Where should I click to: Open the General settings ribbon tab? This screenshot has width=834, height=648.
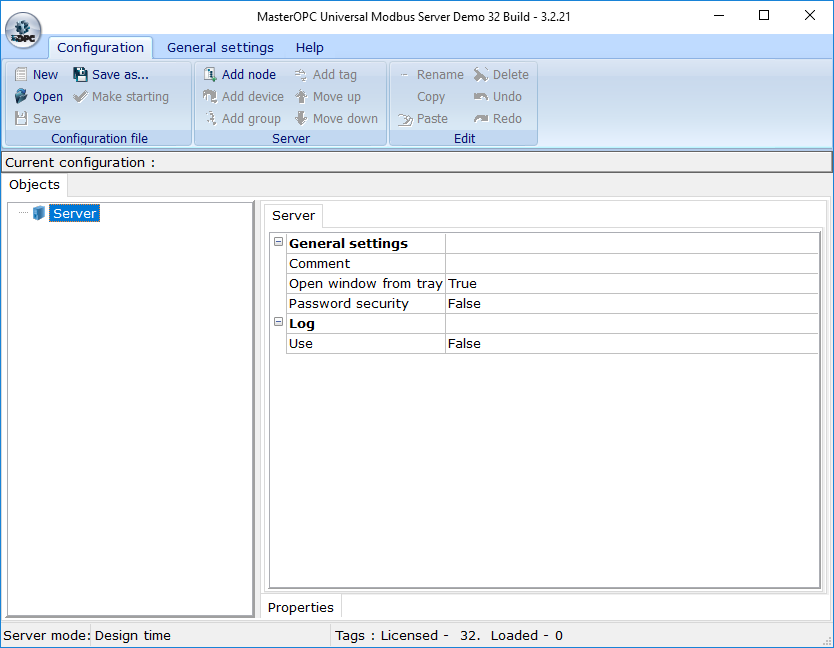220,48
